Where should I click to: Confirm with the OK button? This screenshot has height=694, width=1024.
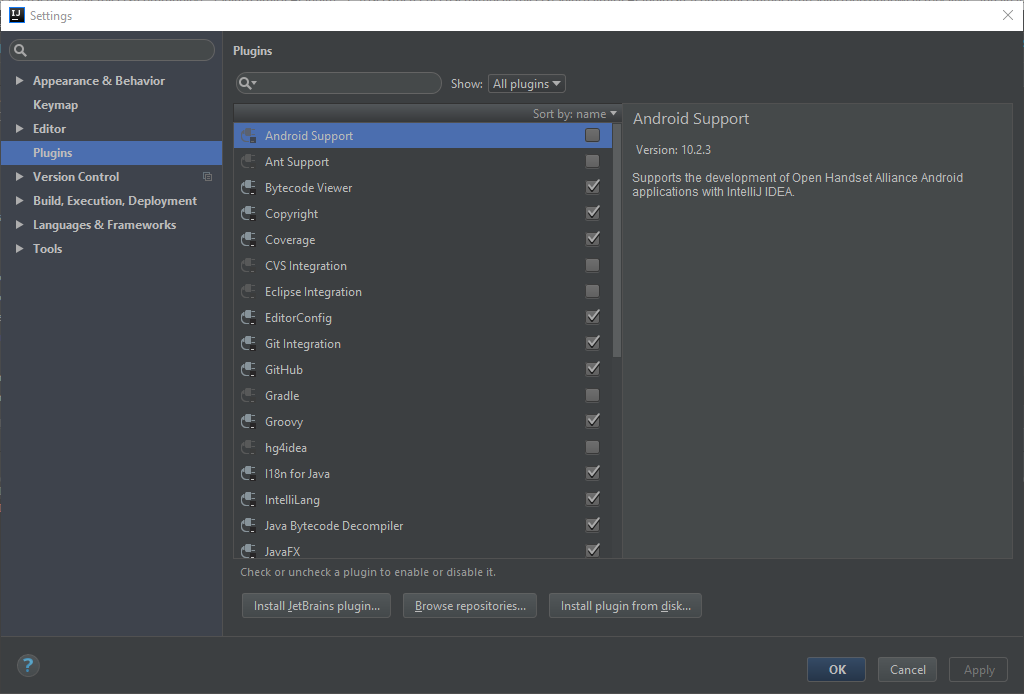[837, 669]
